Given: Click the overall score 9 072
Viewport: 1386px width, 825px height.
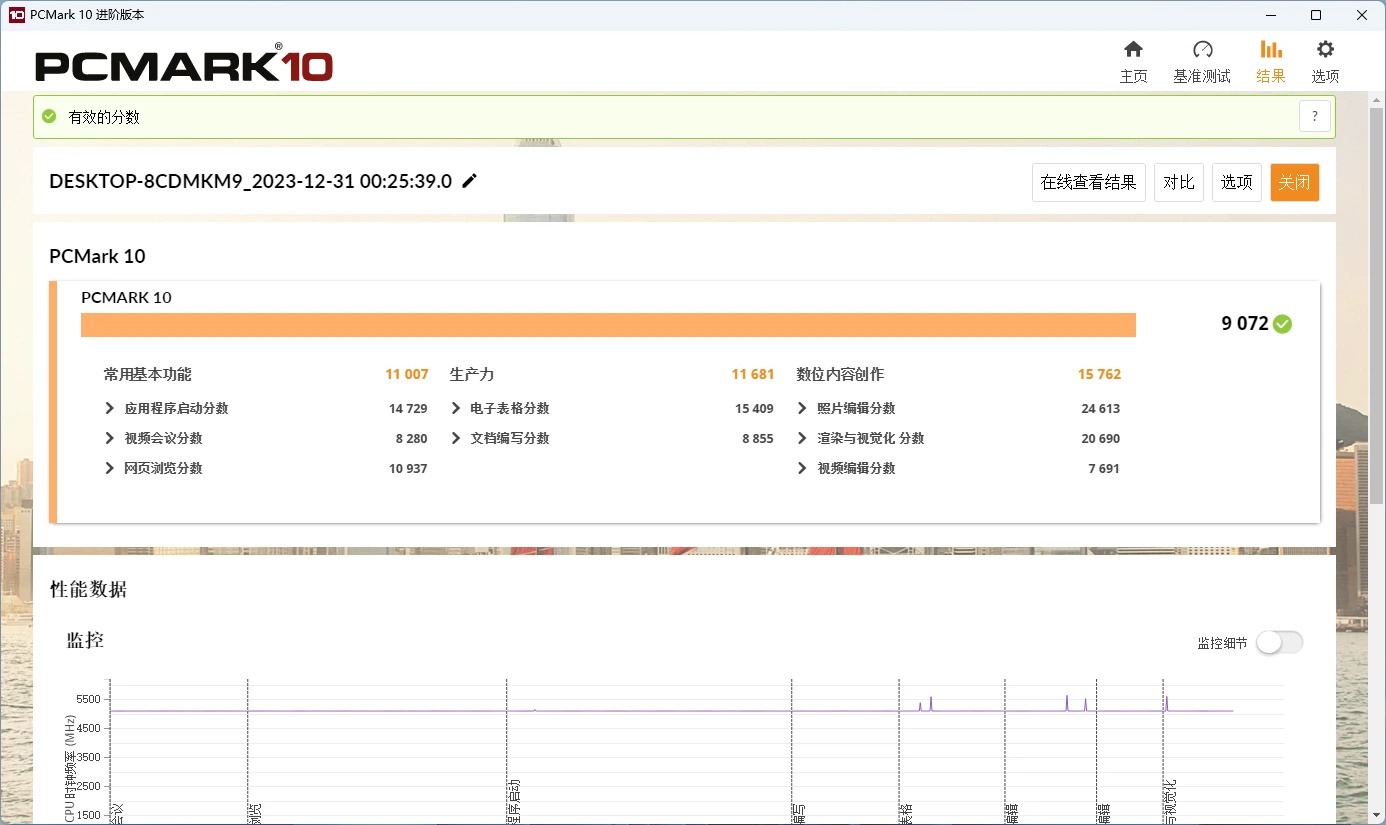Looking at the screenshot, I should click(x=1244, y=324).
